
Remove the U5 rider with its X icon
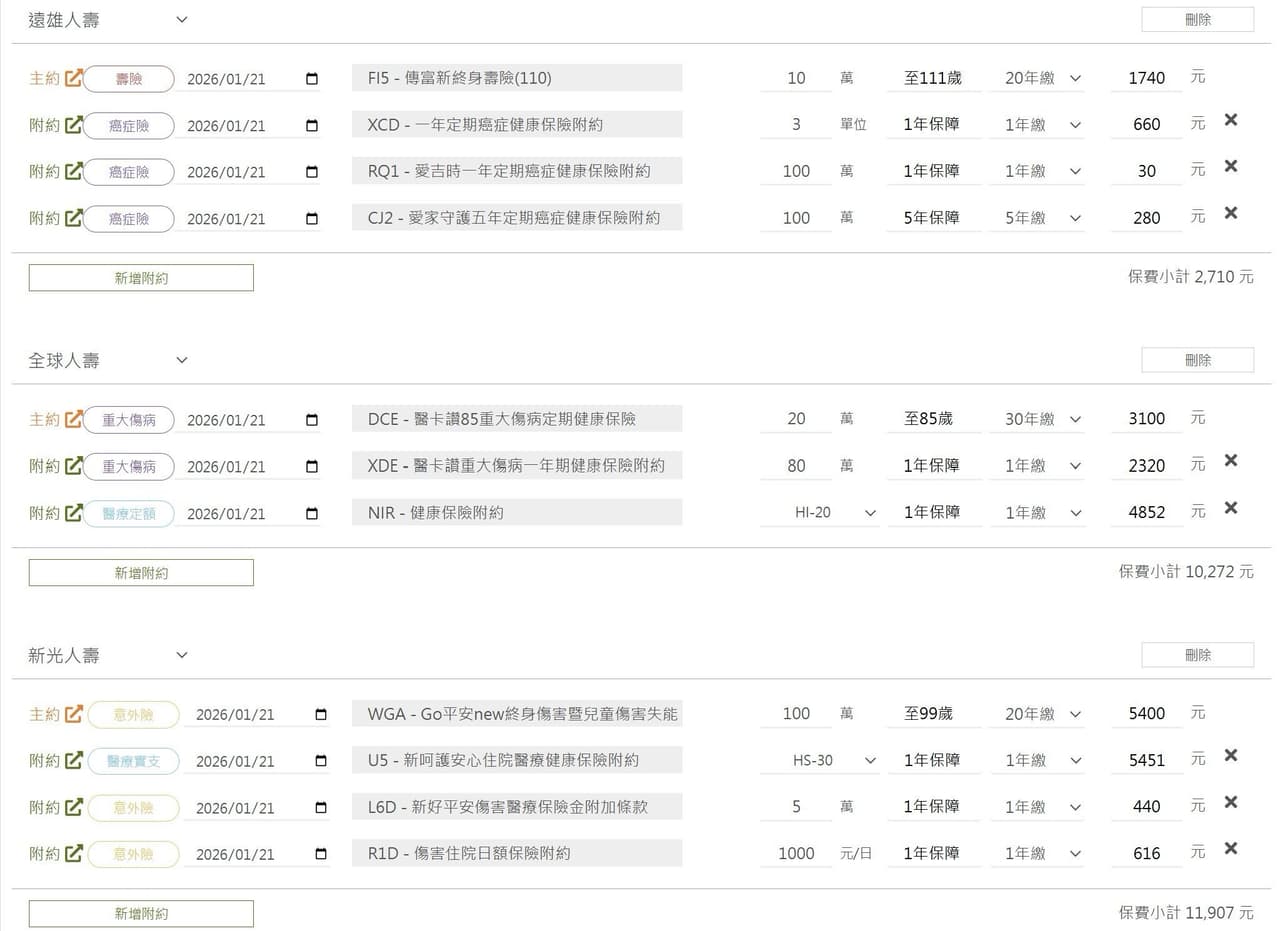[x=1231, y=755]
